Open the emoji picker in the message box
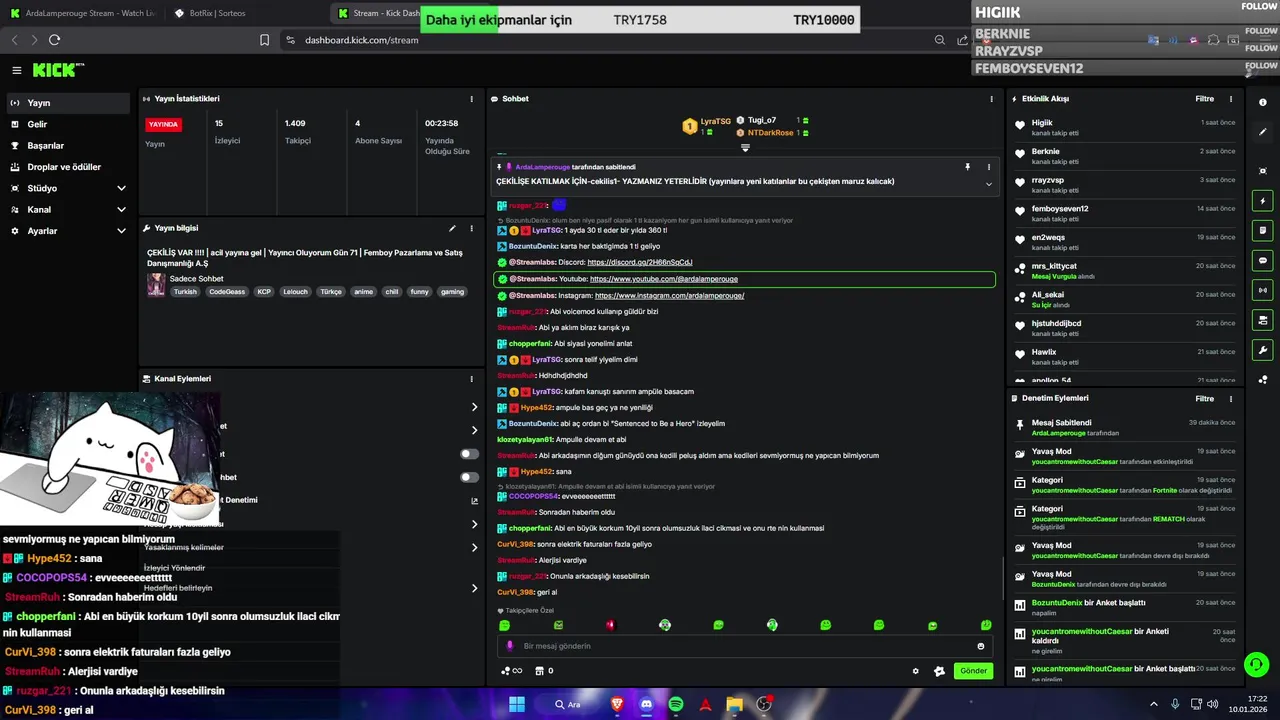The height and width of the screenshot is (720, 1280). tap(981, 646)
